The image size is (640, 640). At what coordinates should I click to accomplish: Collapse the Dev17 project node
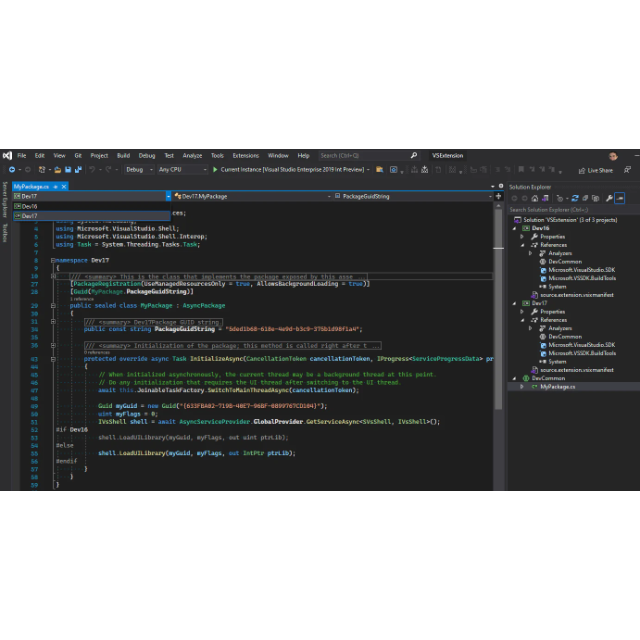pyautogui.click(x=514, y=303)
